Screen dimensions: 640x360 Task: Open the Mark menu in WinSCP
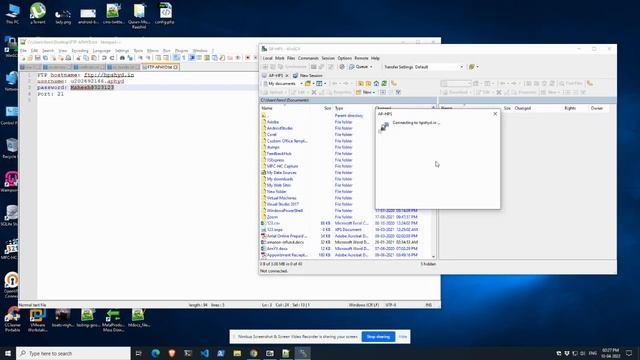[x=280, y=58]
